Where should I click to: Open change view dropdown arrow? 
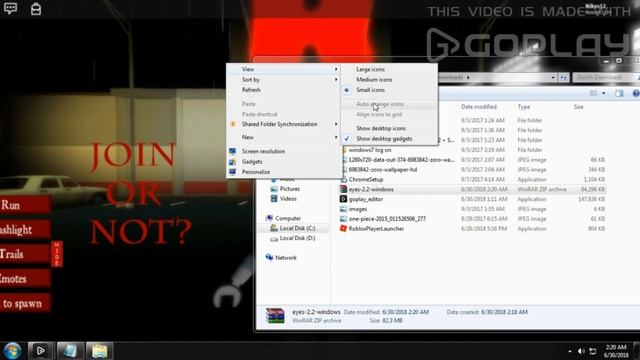tap(604, 93)
